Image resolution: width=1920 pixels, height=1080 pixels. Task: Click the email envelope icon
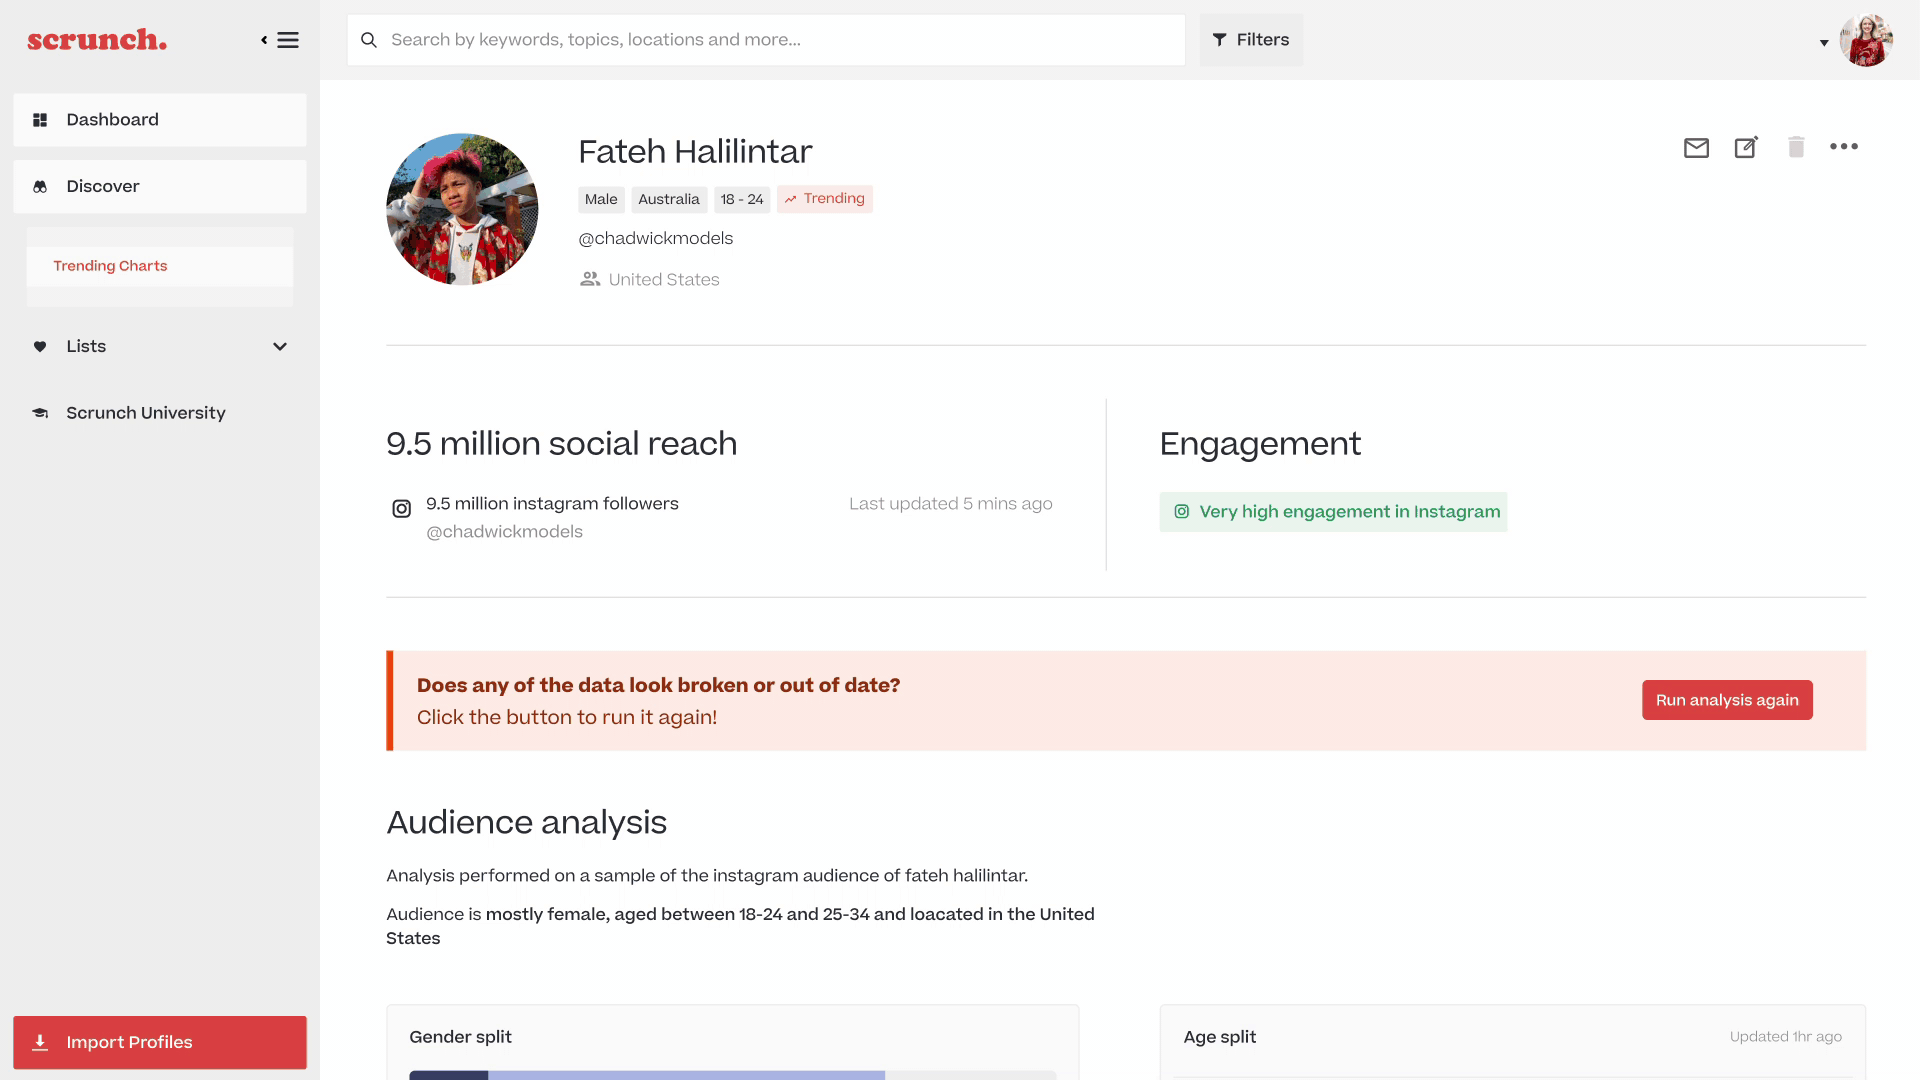1696,148
